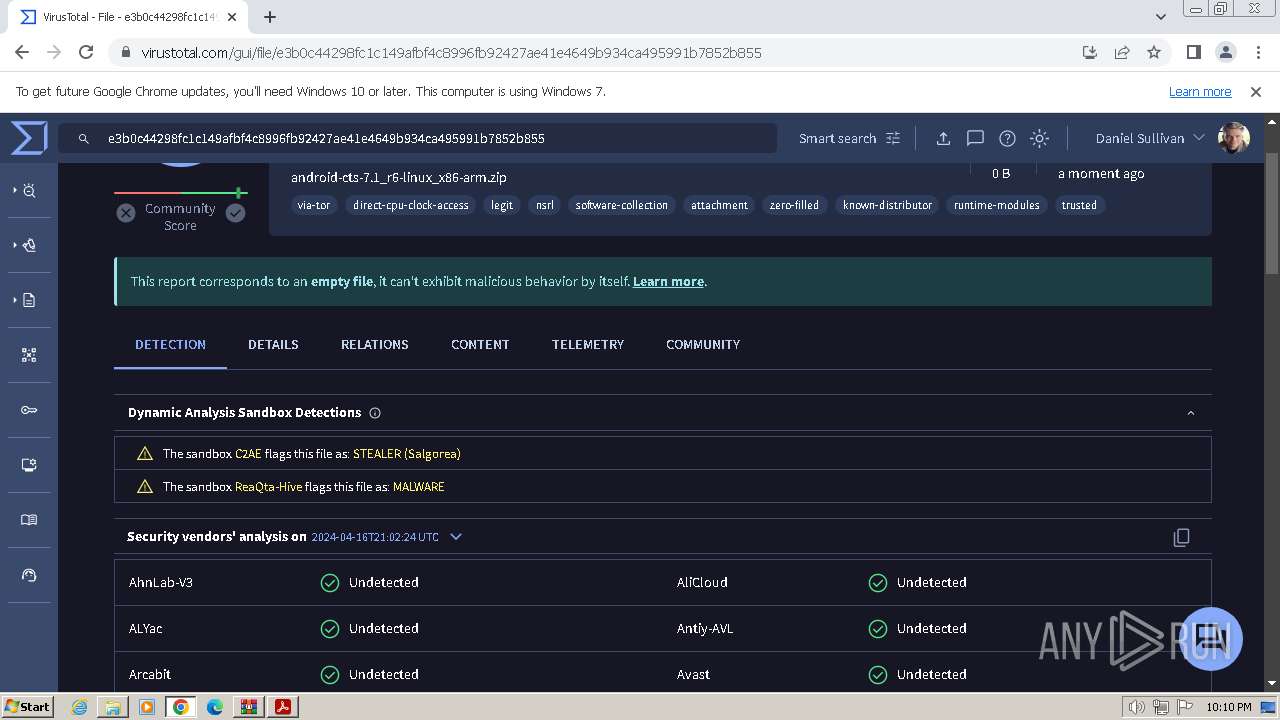This screenshot has height=720, width=1280.
Task: Click the legit tag
Action: 502,205
